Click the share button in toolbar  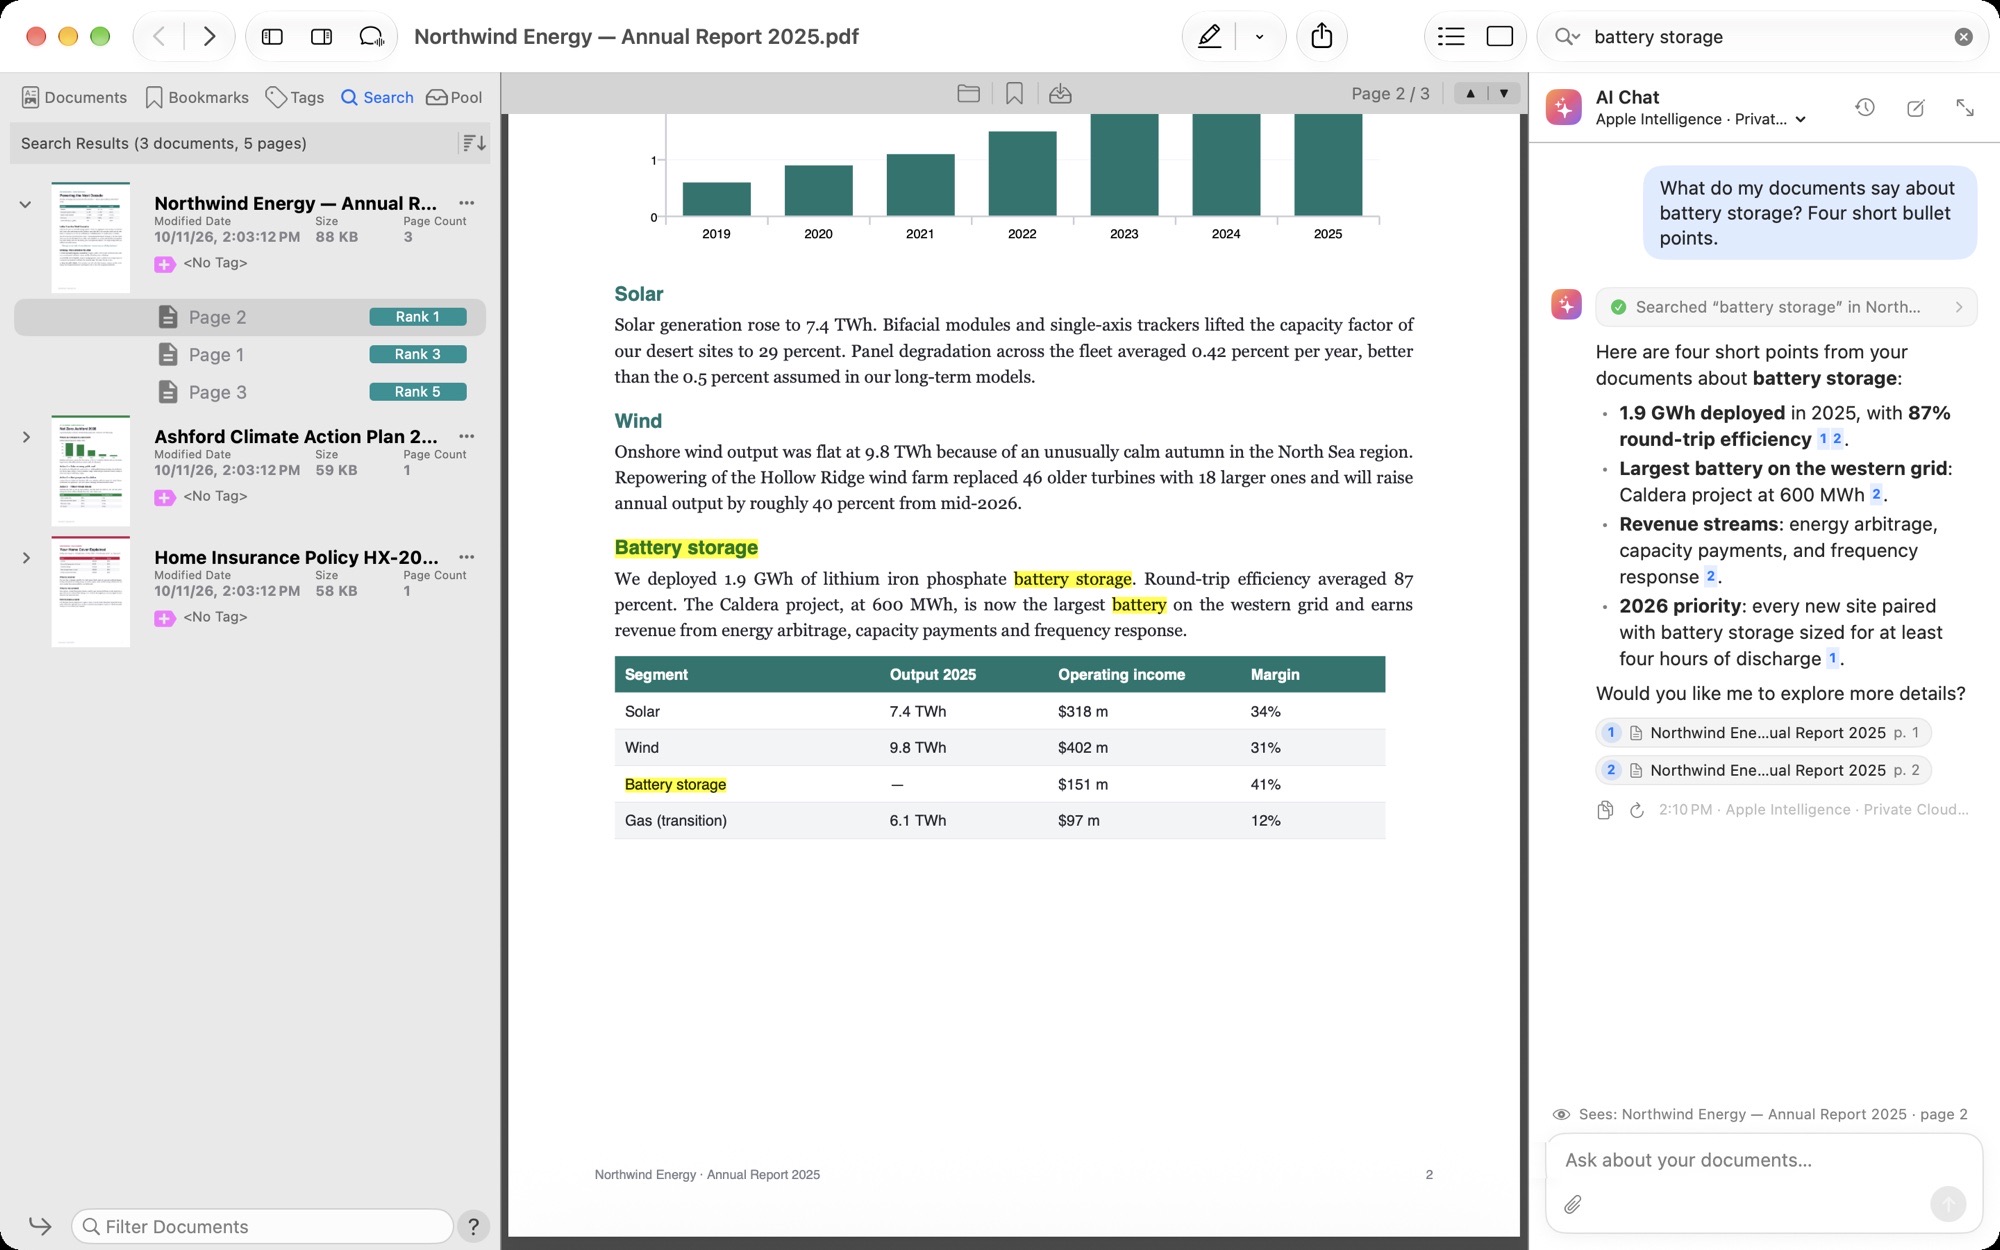[x=1322, y=37]
